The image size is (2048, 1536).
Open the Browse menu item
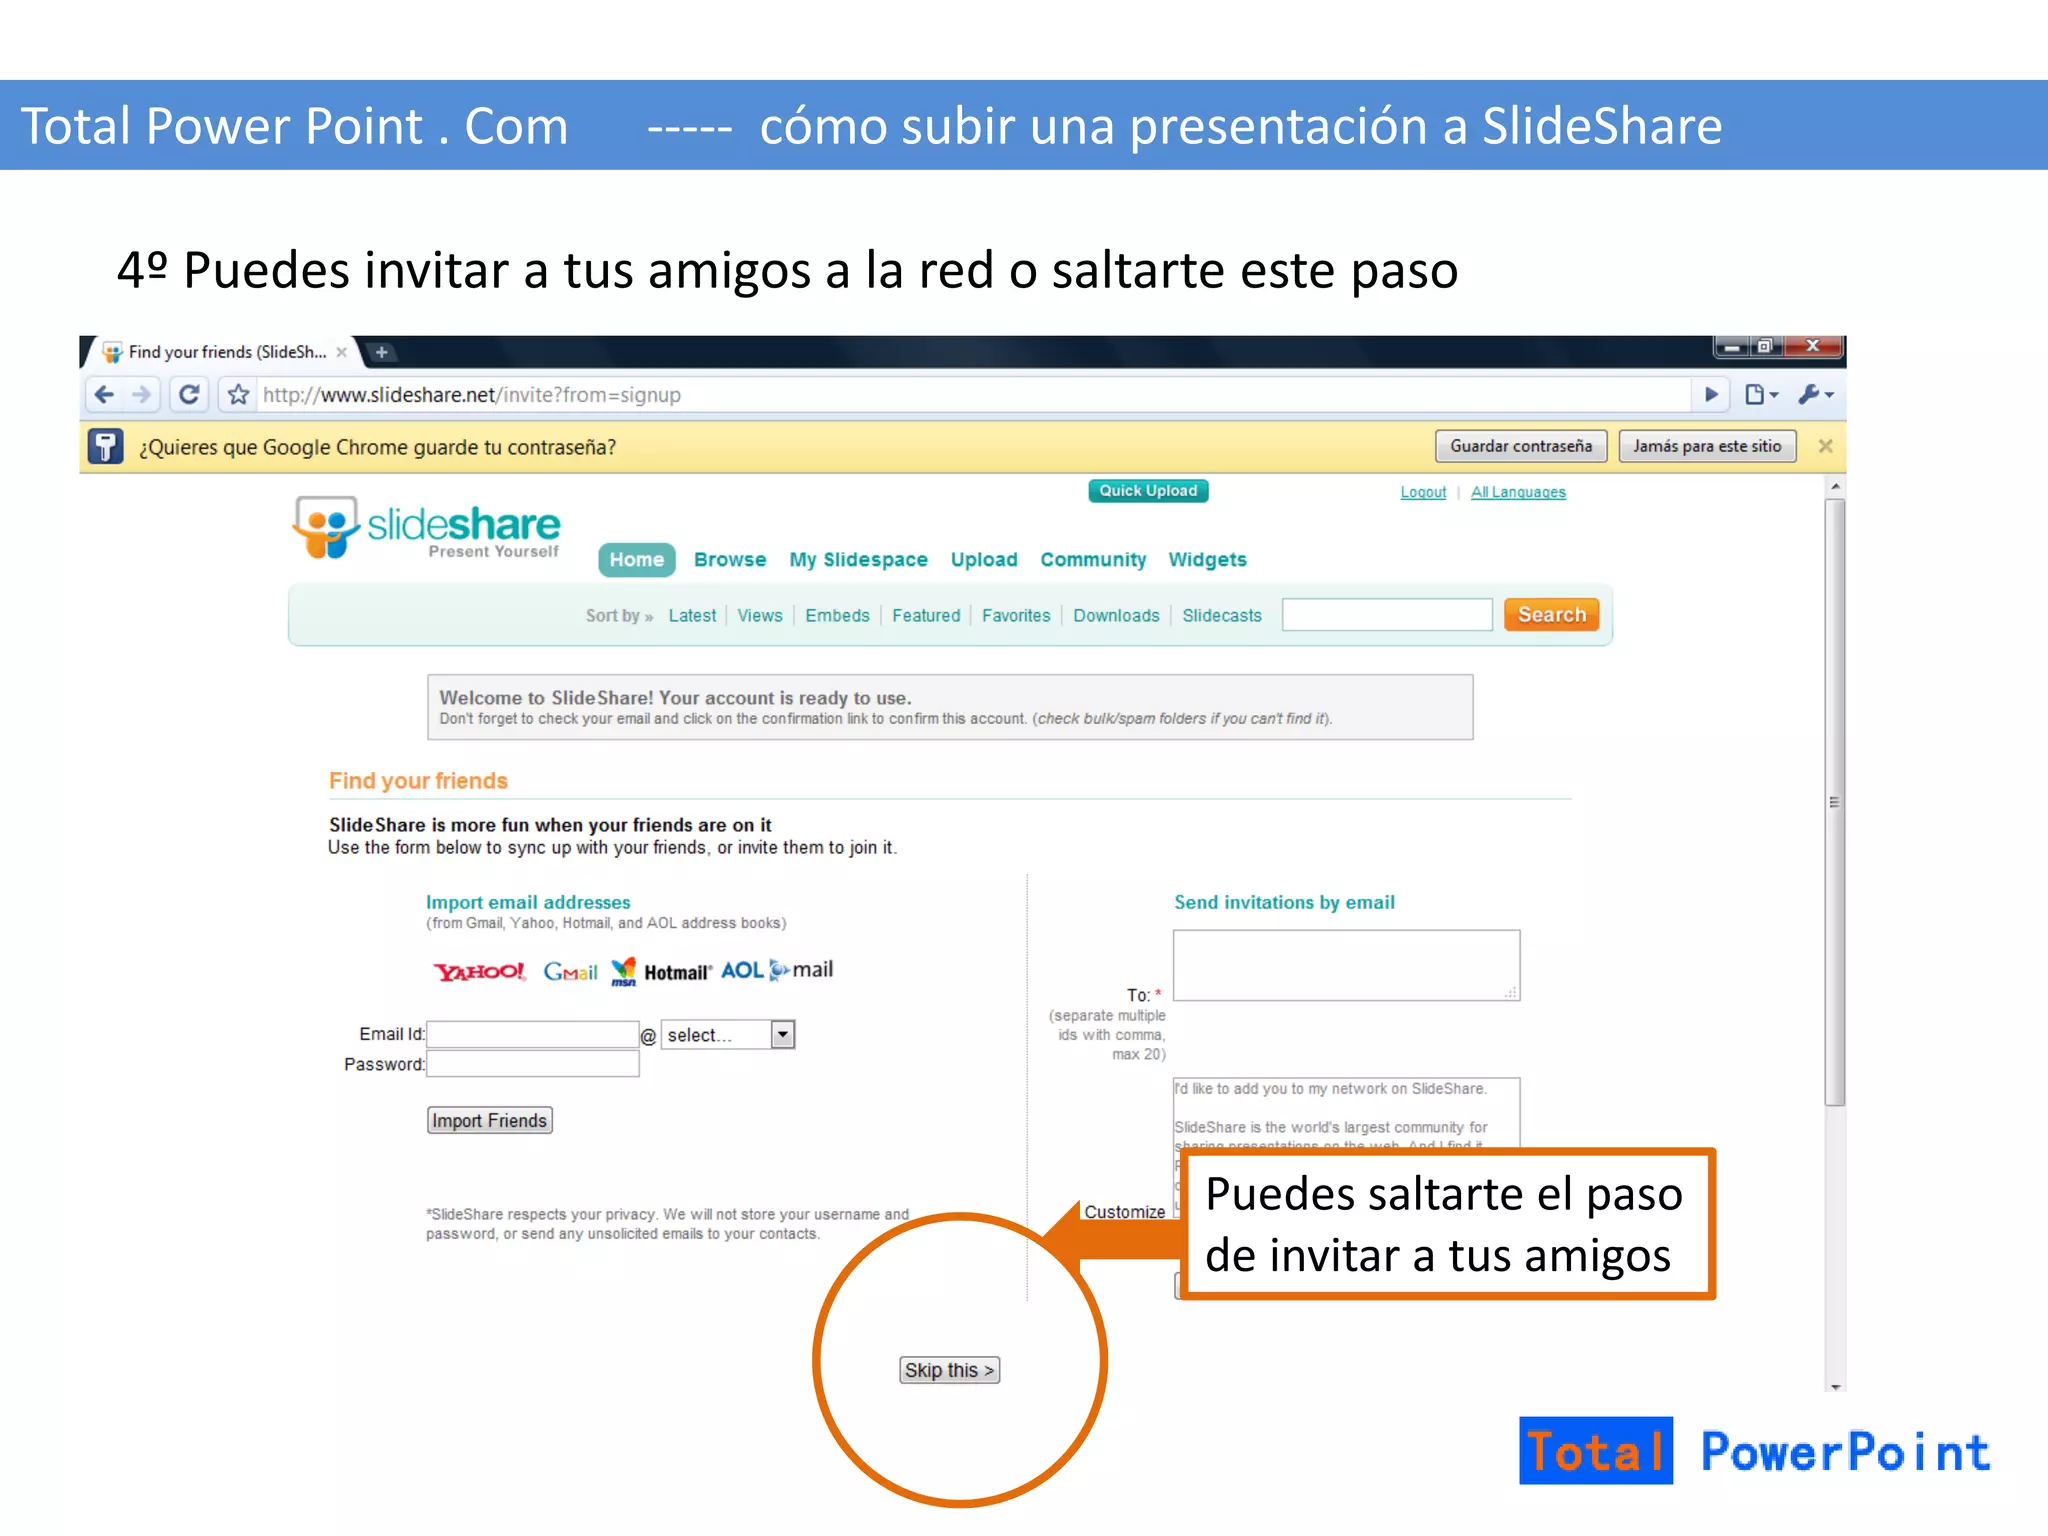pos(730,560)
